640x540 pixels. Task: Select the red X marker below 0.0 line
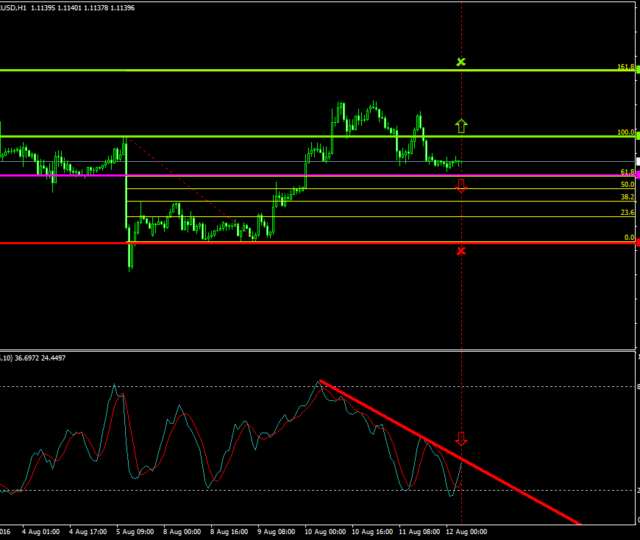[461, 251]
